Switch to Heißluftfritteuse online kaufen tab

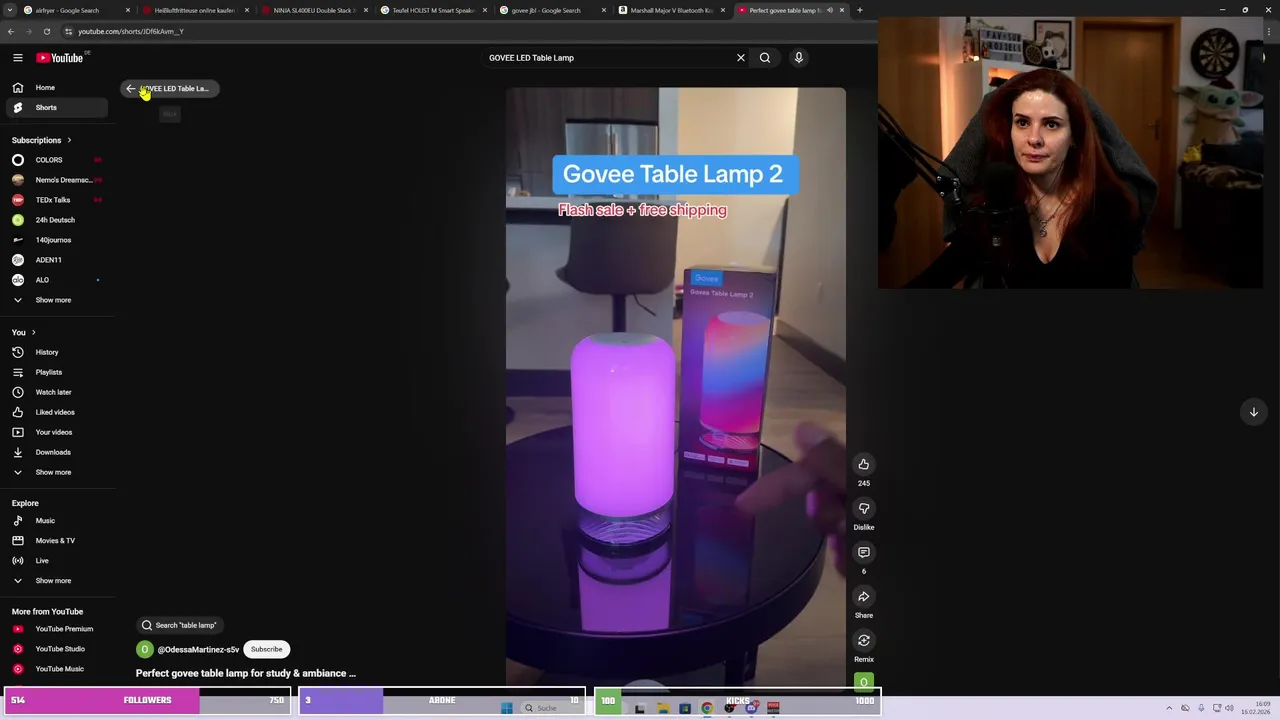(x=194, y=10)
